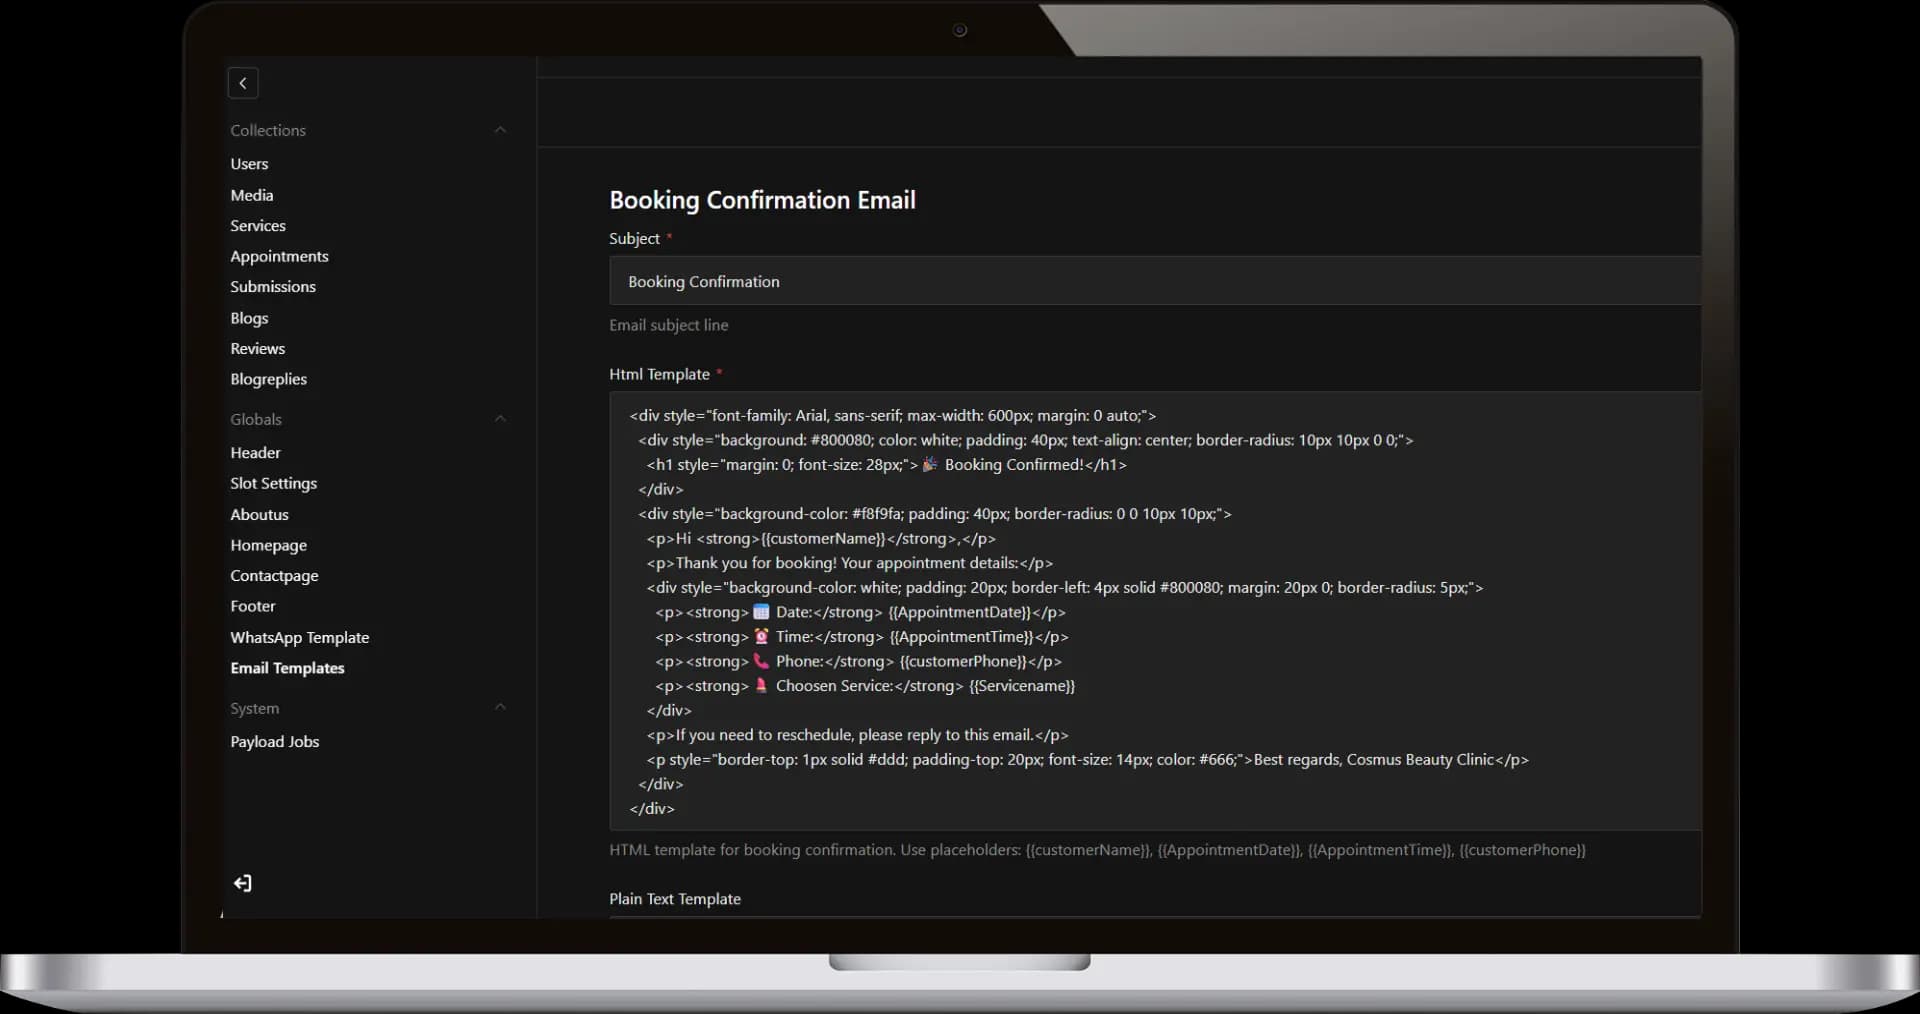Open the Blogreplies collection

coord(268,379)
